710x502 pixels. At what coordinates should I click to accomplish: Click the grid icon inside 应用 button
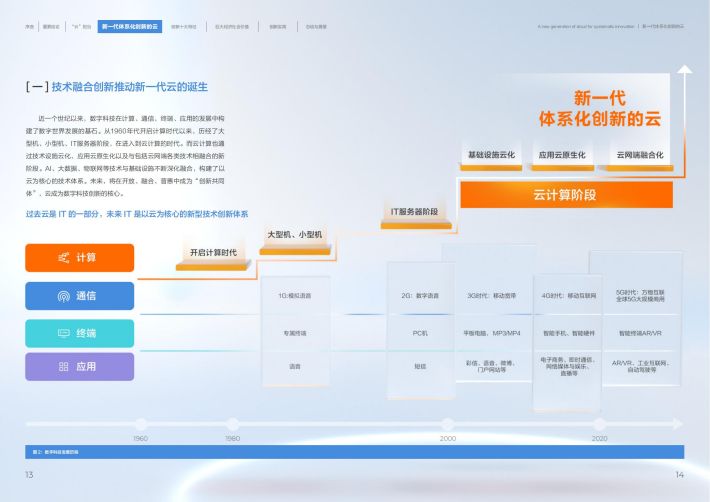click(x=64, y=367)
